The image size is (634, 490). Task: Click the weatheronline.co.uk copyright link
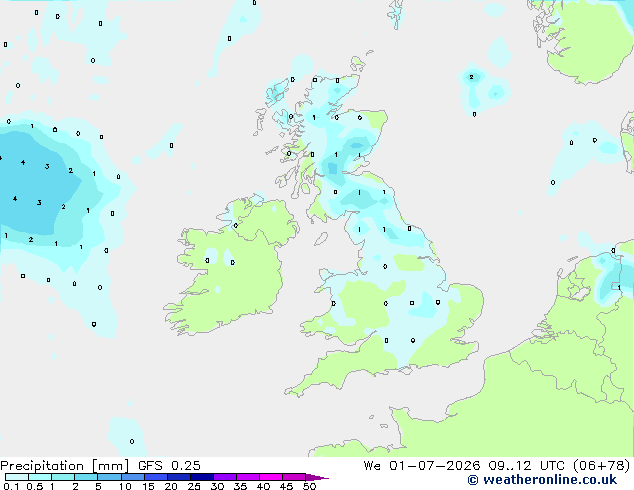(542, 480)
